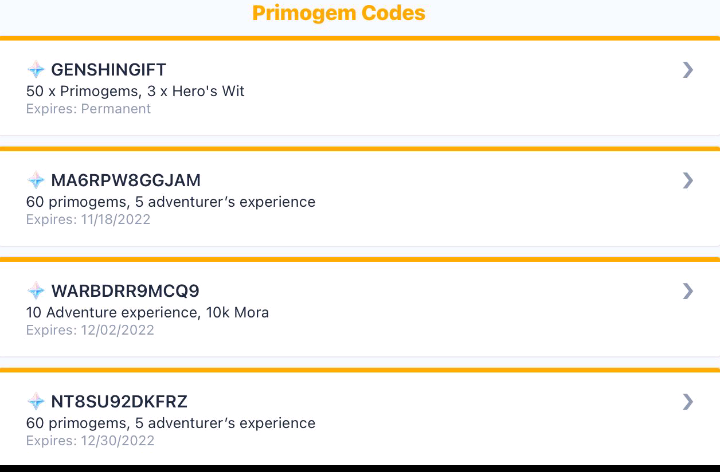Viewport: 720px width, 472px height.
Task: Open the WARBDRR9MCQ9 code title
Action: coord(125,291)
